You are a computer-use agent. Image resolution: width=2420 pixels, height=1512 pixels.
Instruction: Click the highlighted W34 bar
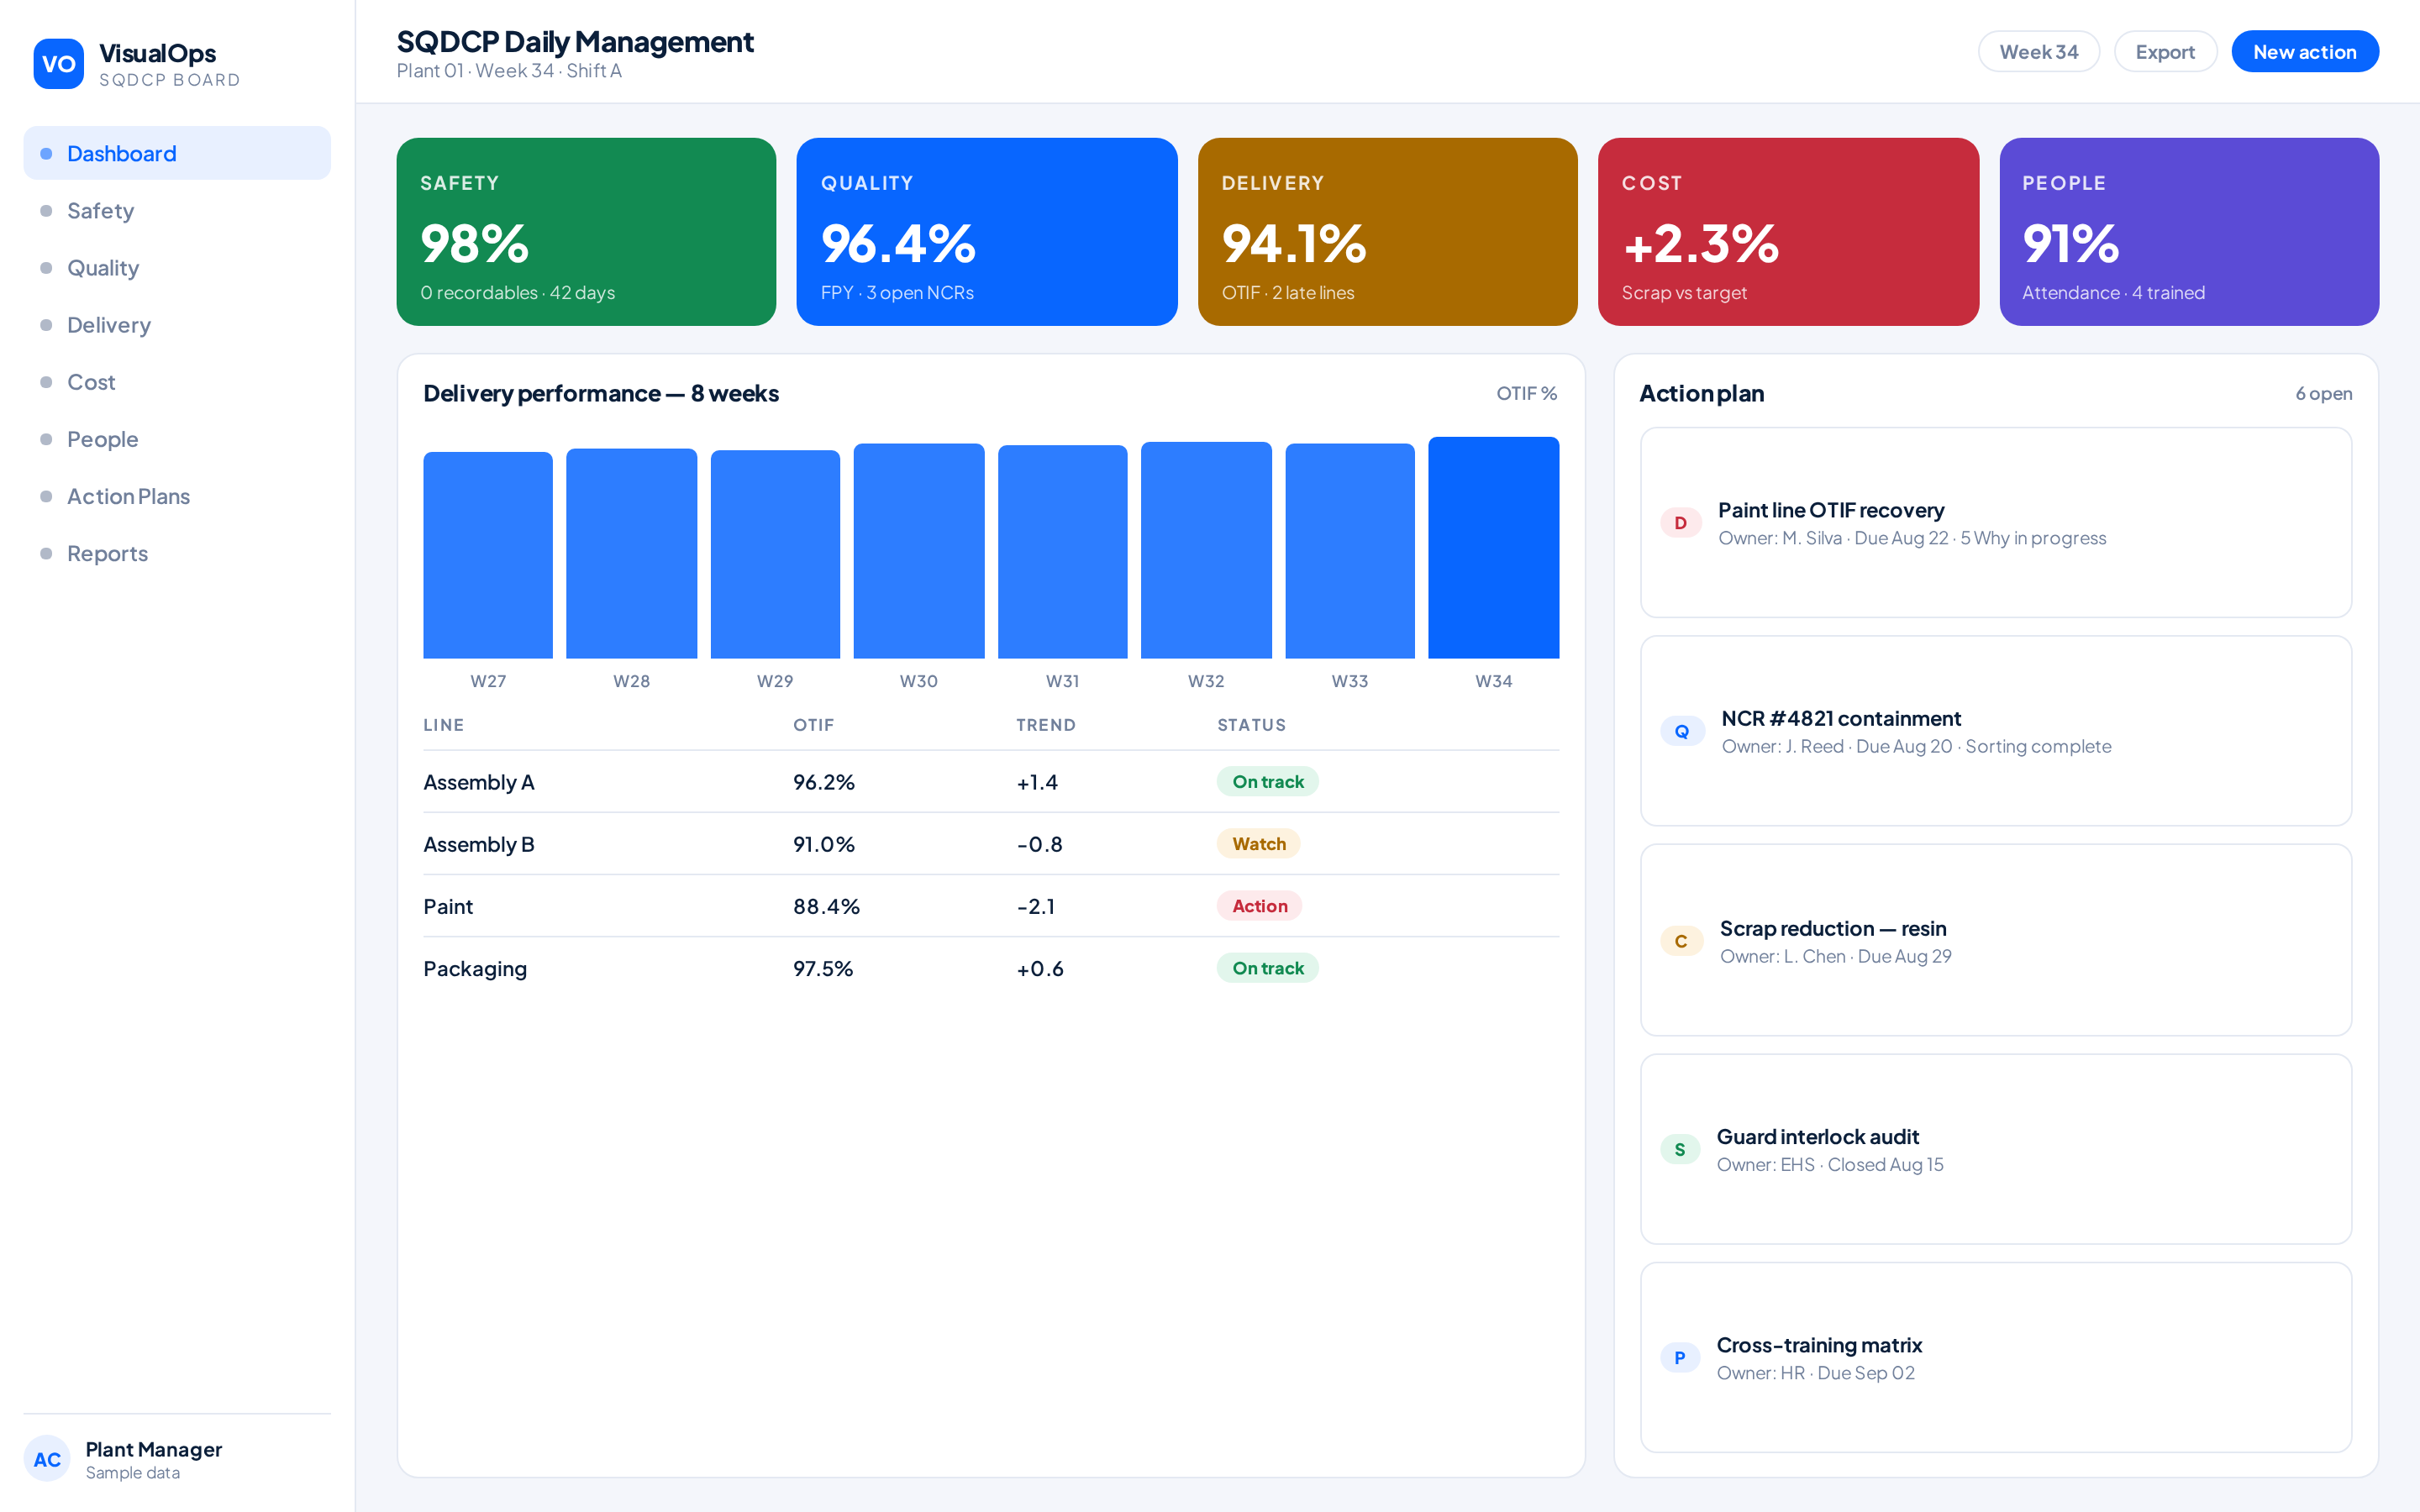1494,548
